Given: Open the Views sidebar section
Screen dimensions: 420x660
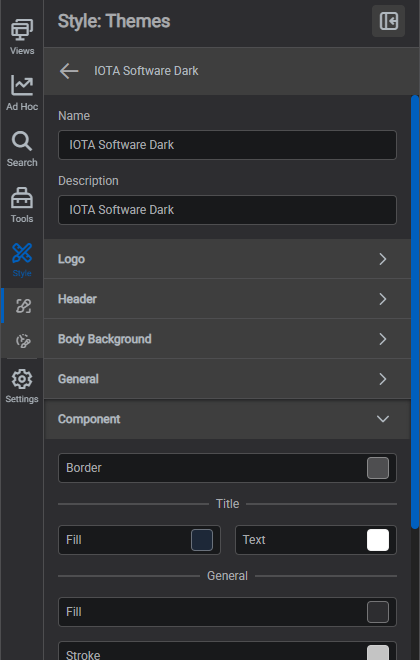Looking at the screenshot, I should click(x=22, y=37).
